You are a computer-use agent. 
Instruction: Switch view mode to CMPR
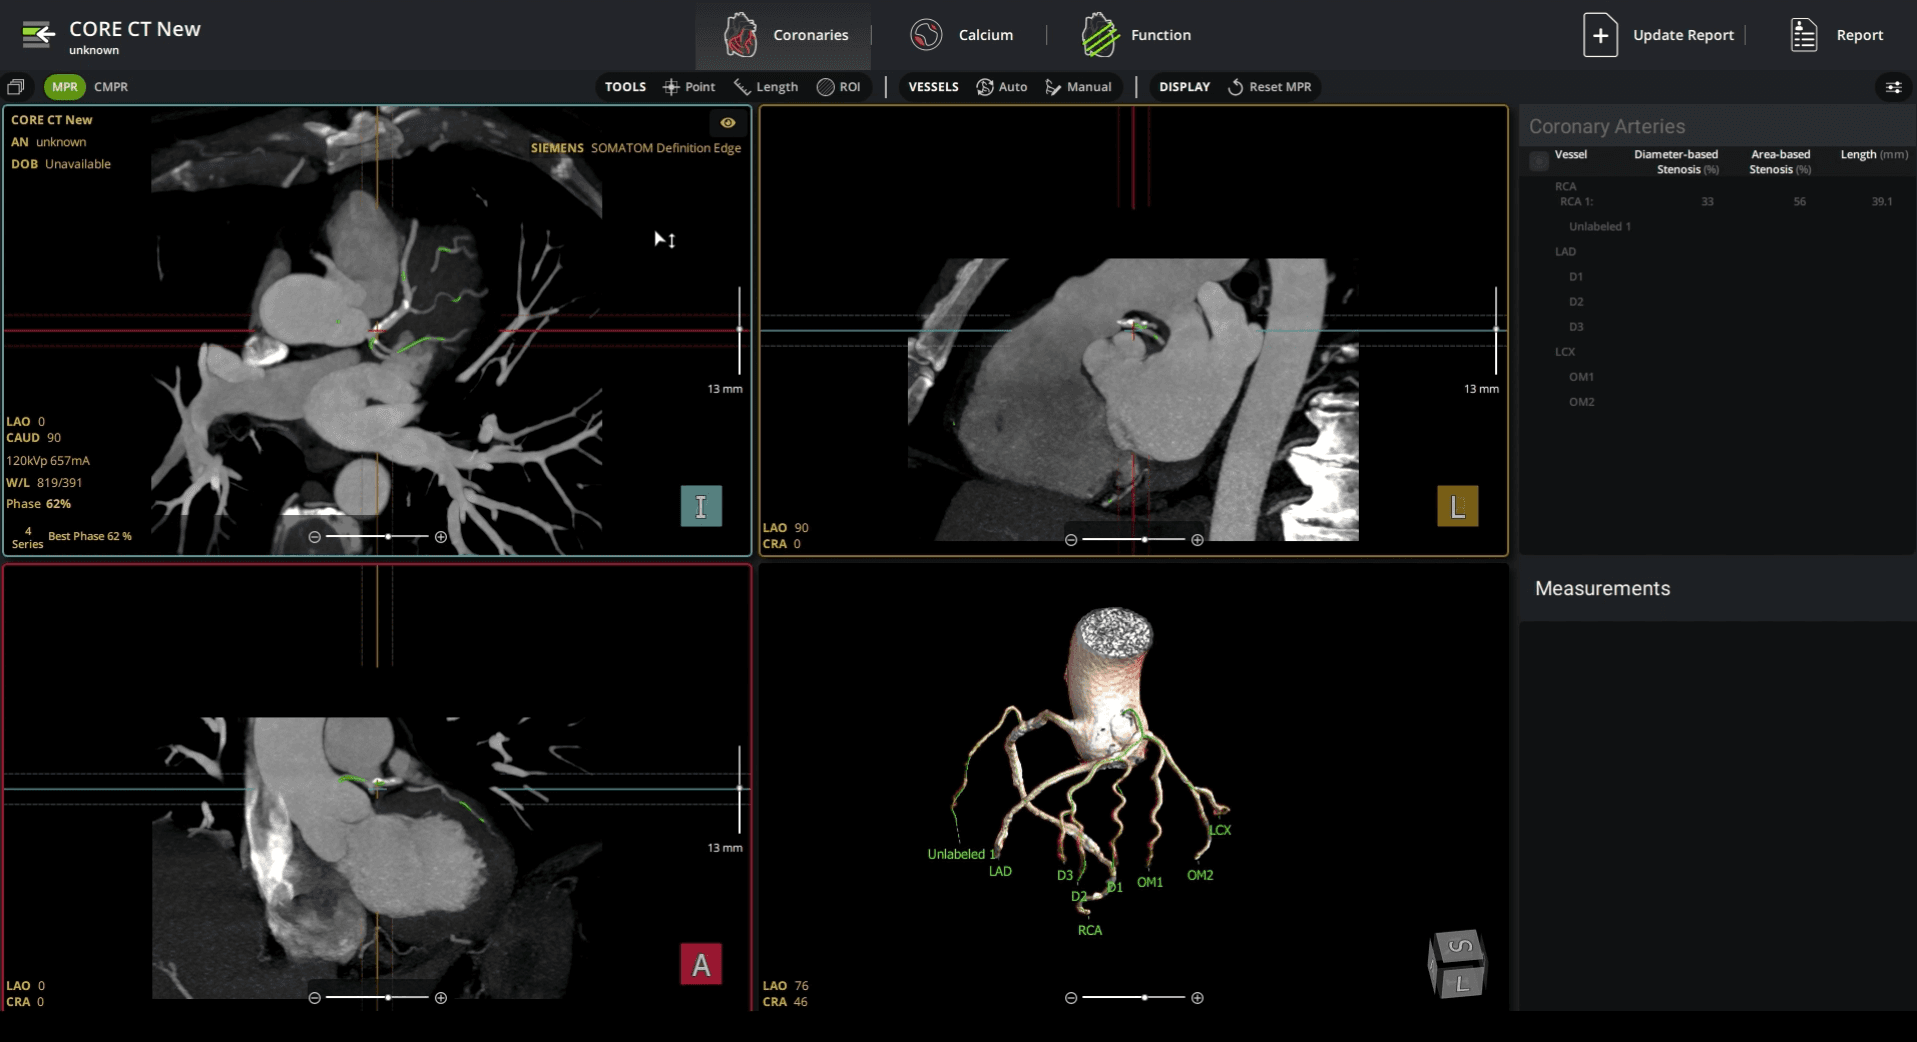110,87
